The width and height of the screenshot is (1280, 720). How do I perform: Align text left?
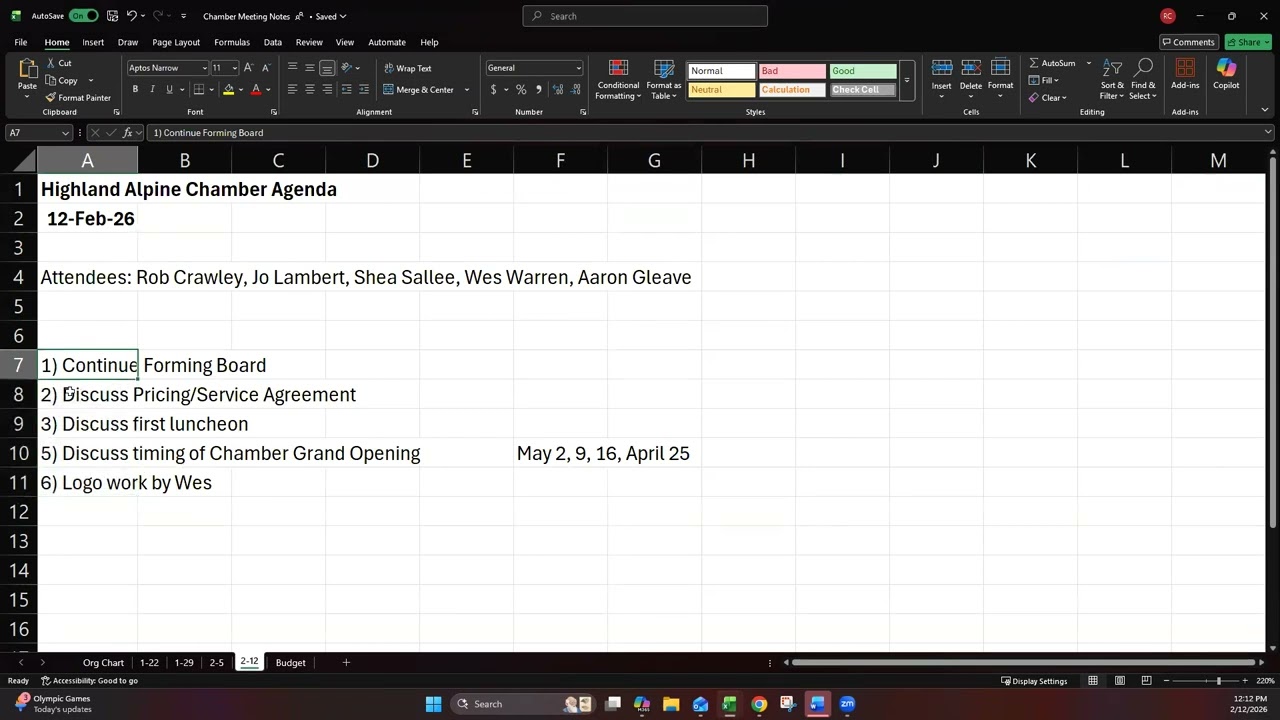point(292,89)
